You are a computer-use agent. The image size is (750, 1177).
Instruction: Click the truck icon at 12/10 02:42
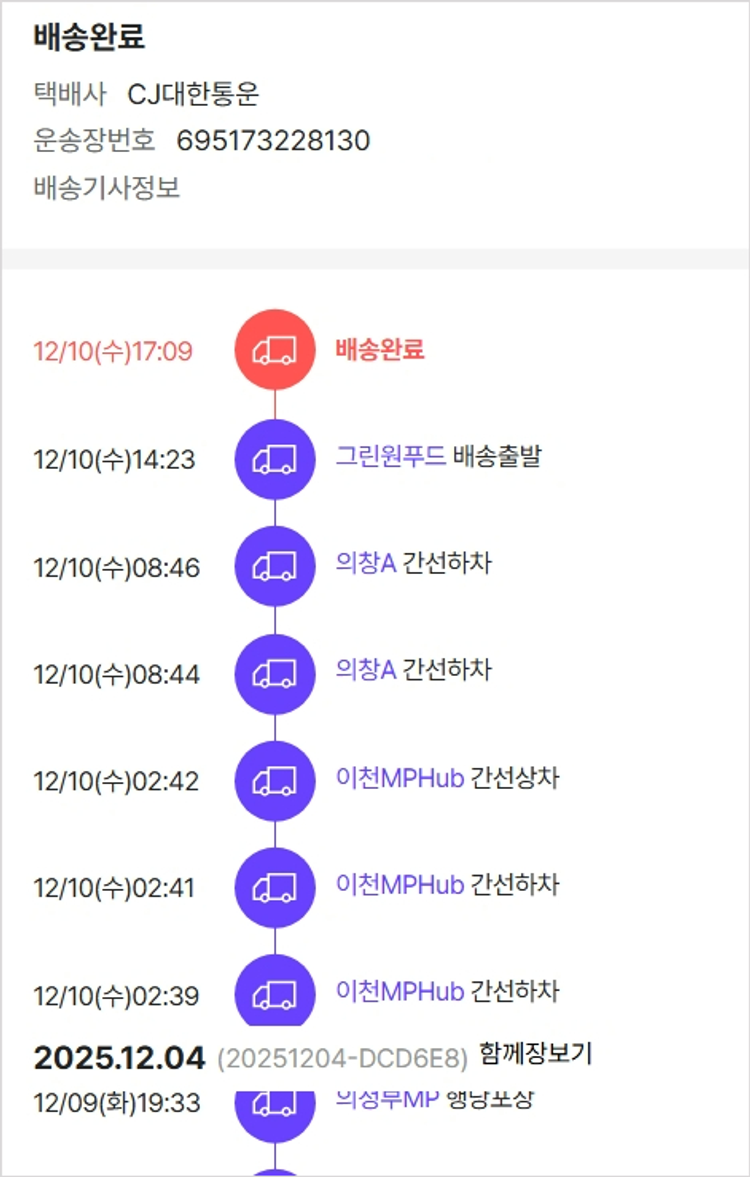tap(275, 781)
